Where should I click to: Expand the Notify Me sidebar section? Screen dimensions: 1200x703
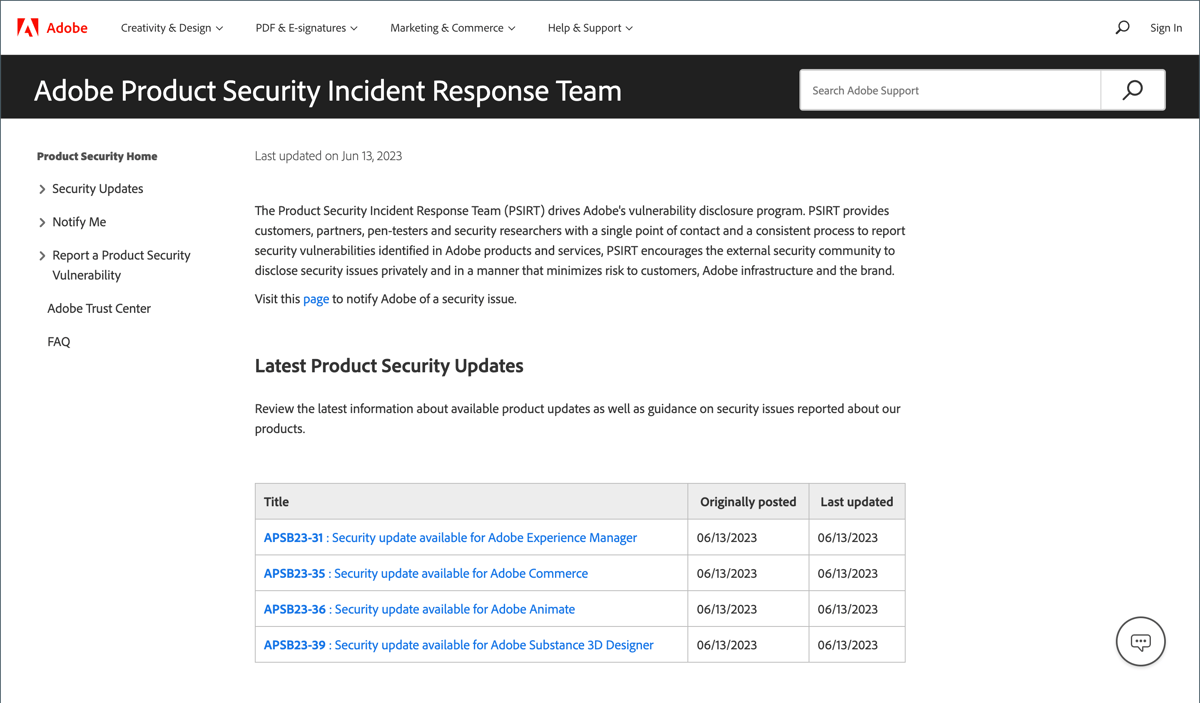pyautogui.click(x=42, y=222)
